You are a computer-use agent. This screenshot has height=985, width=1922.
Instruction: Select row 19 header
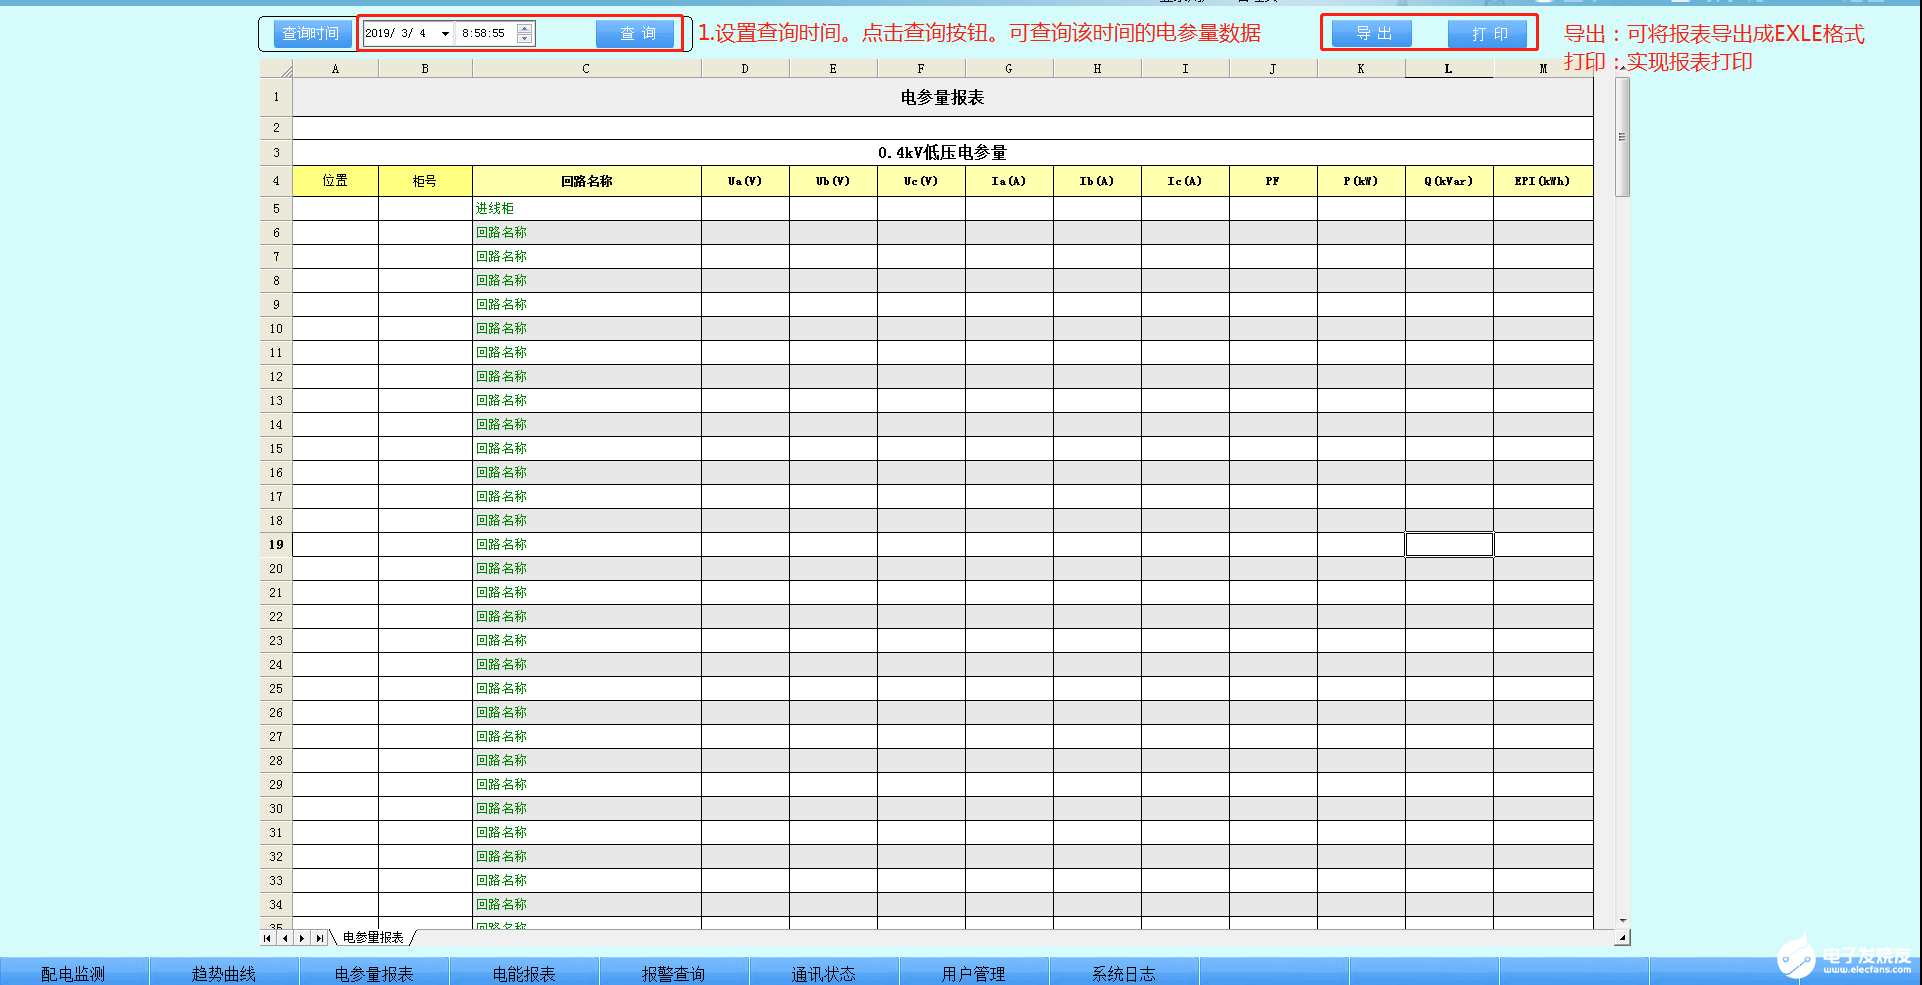[276, 545]
